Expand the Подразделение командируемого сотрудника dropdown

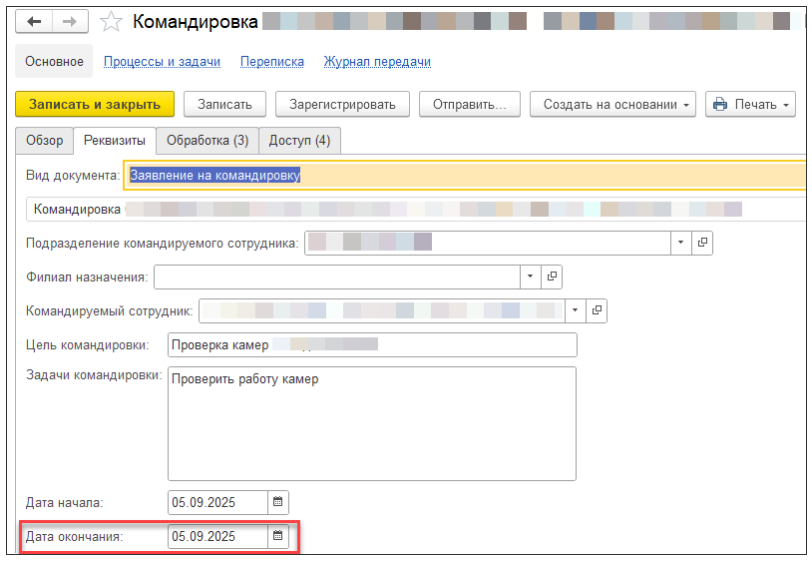tap(681, 242)
